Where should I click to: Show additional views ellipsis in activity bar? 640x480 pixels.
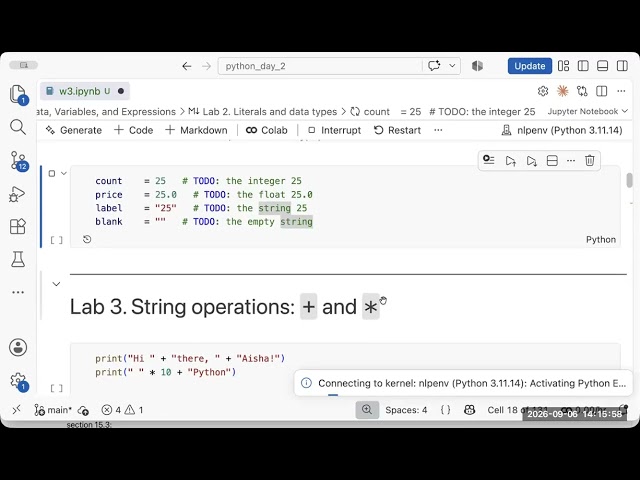pyautogui.click(x=18, y=292)
